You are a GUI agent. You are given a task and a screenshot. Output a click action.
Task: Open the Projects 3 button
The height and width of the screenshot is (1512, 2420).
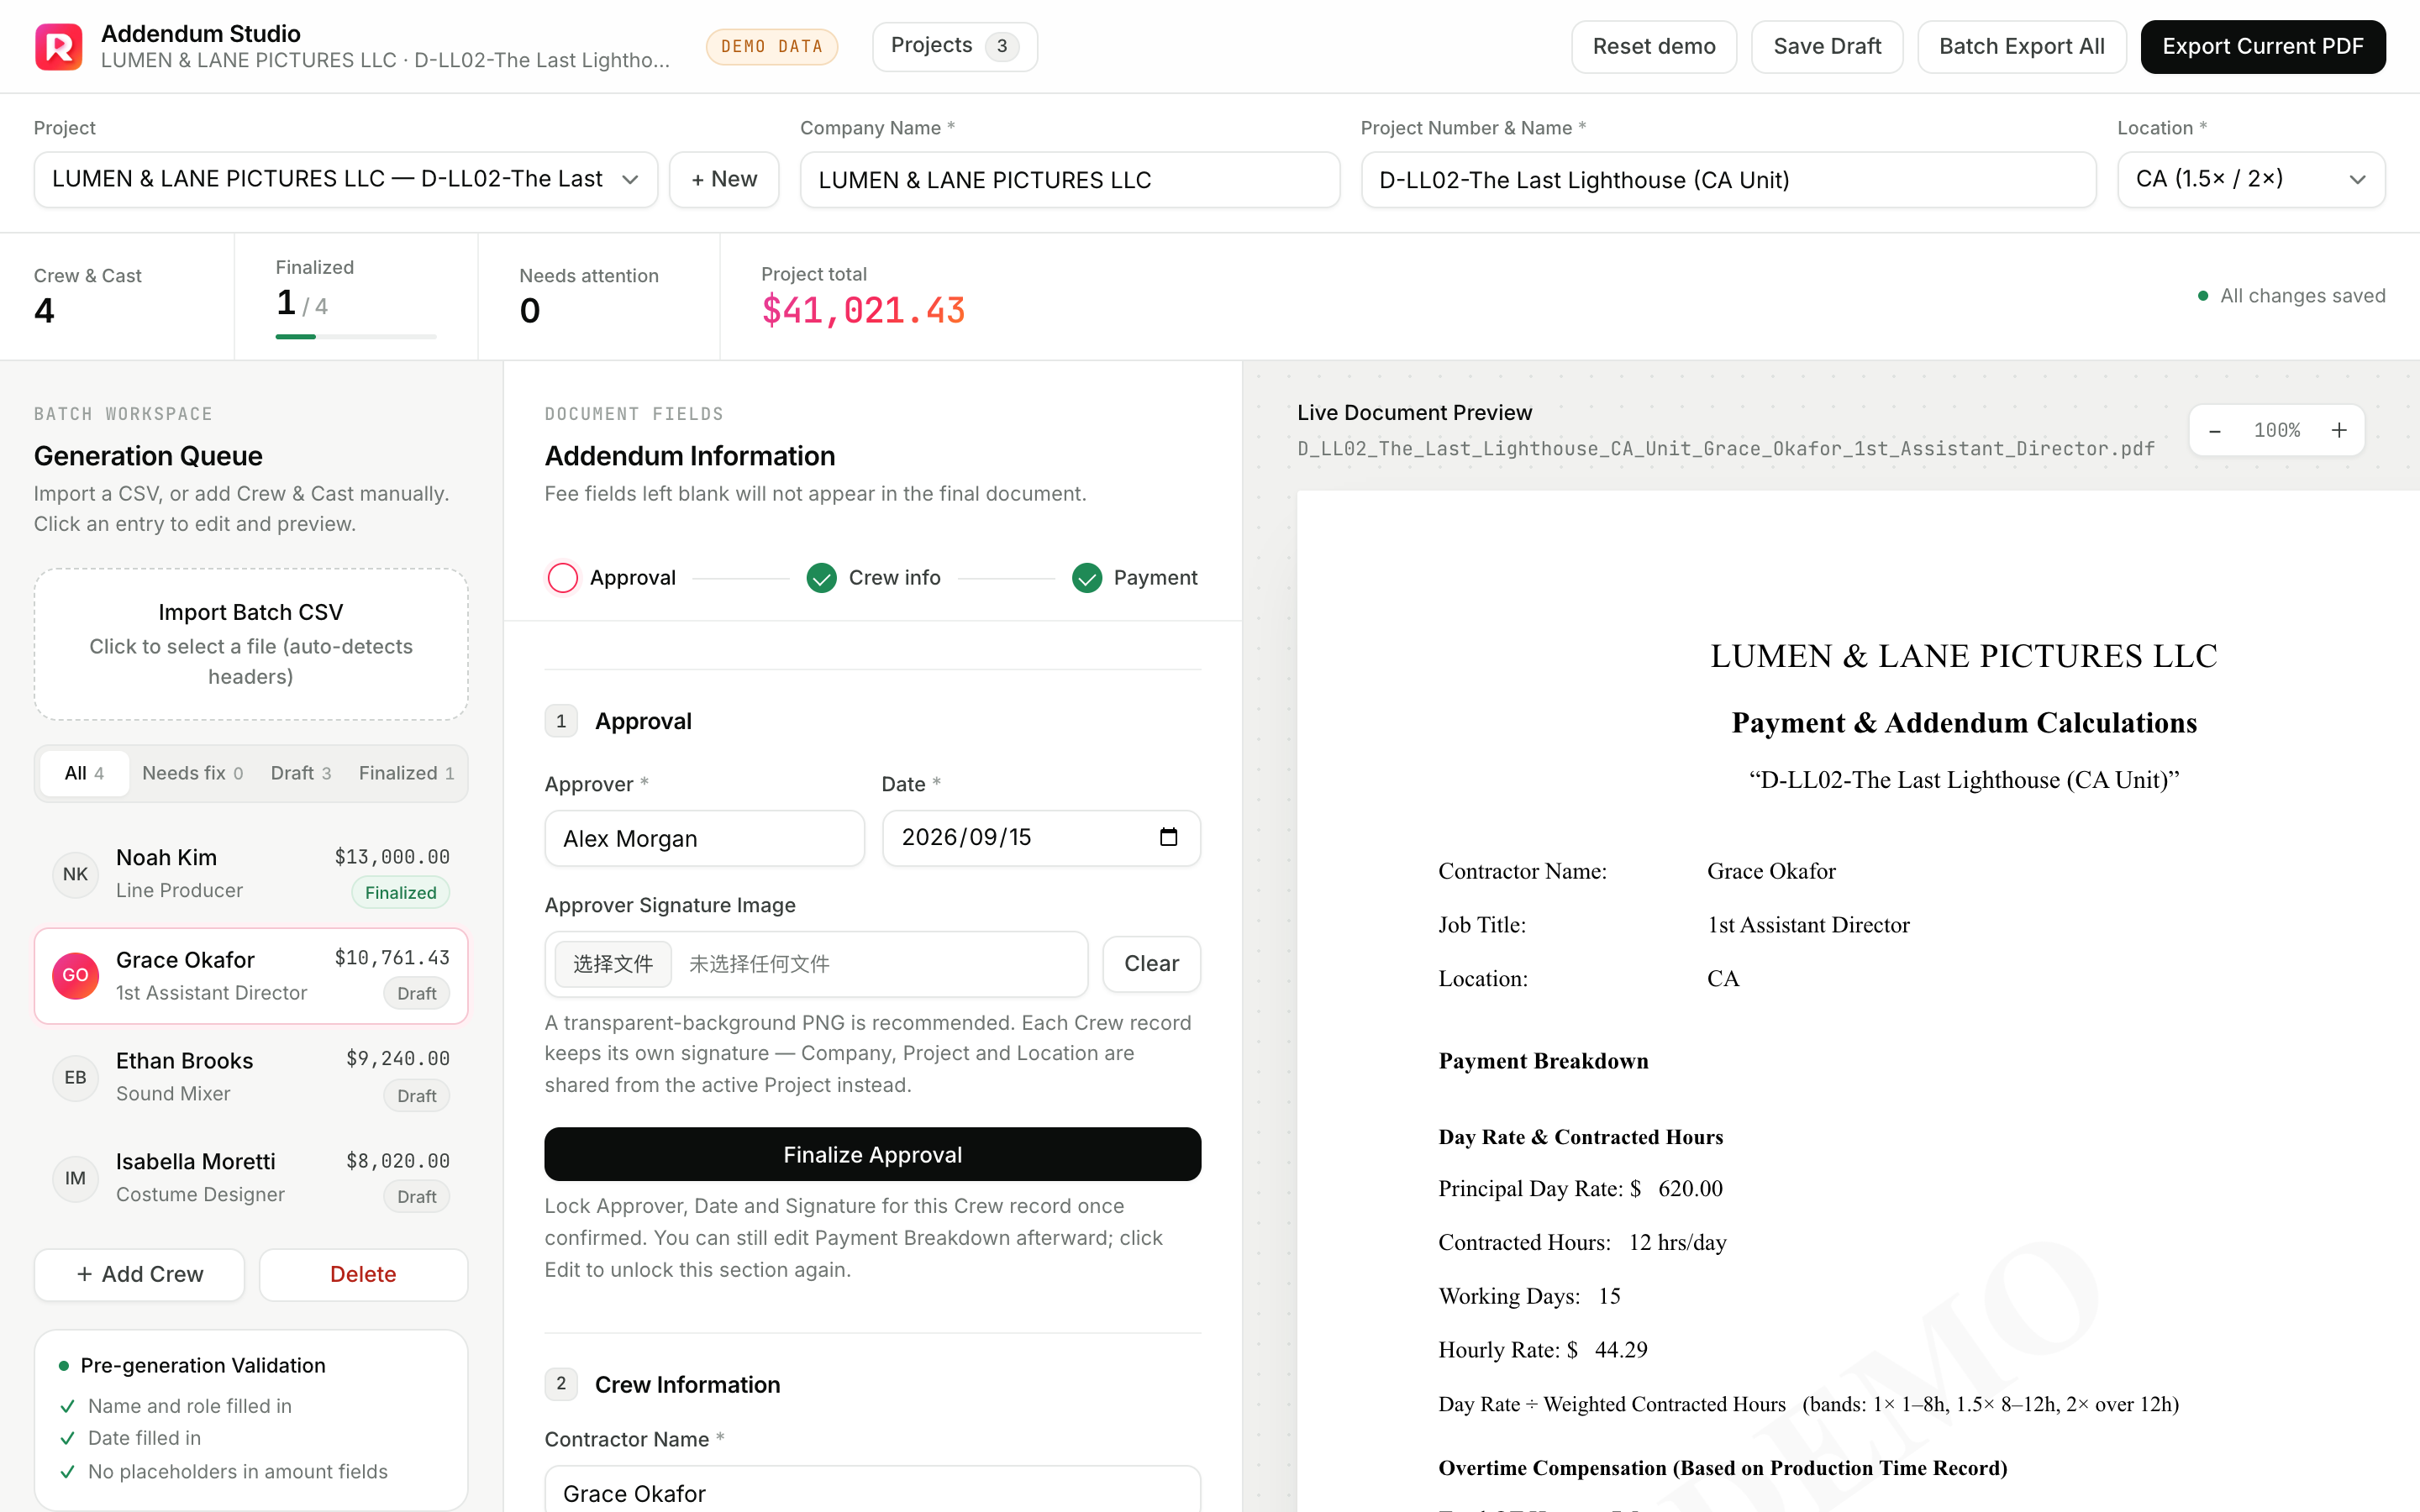[x=954, y=46]
